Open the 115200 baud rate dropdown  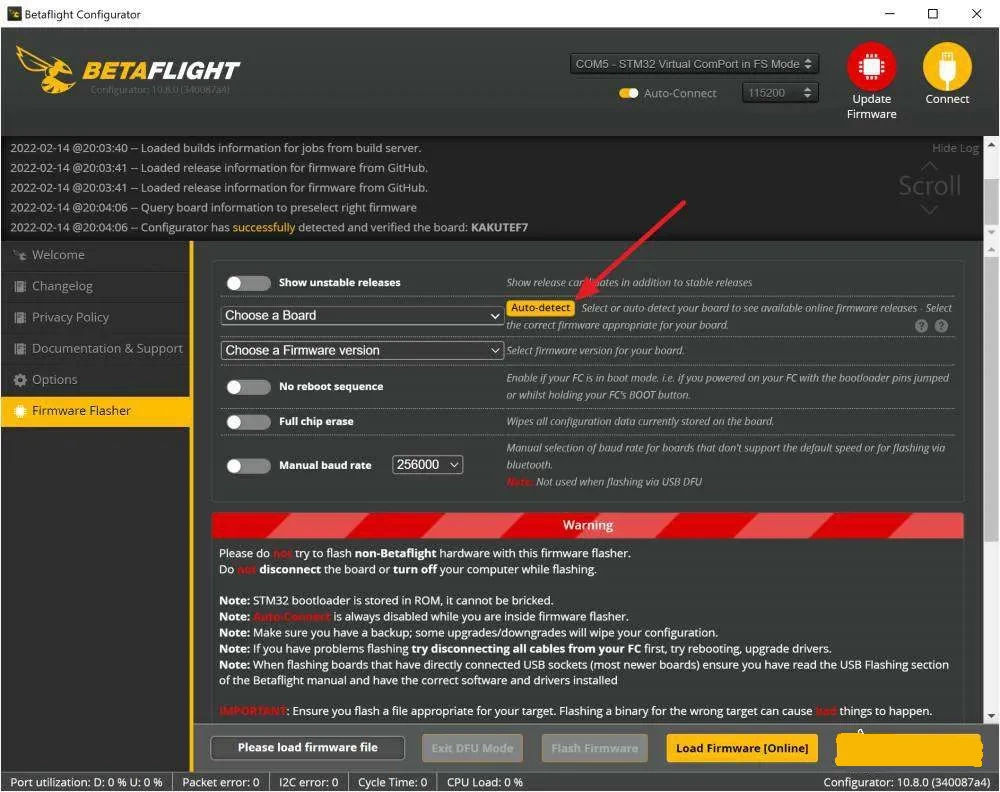point(780,93)
